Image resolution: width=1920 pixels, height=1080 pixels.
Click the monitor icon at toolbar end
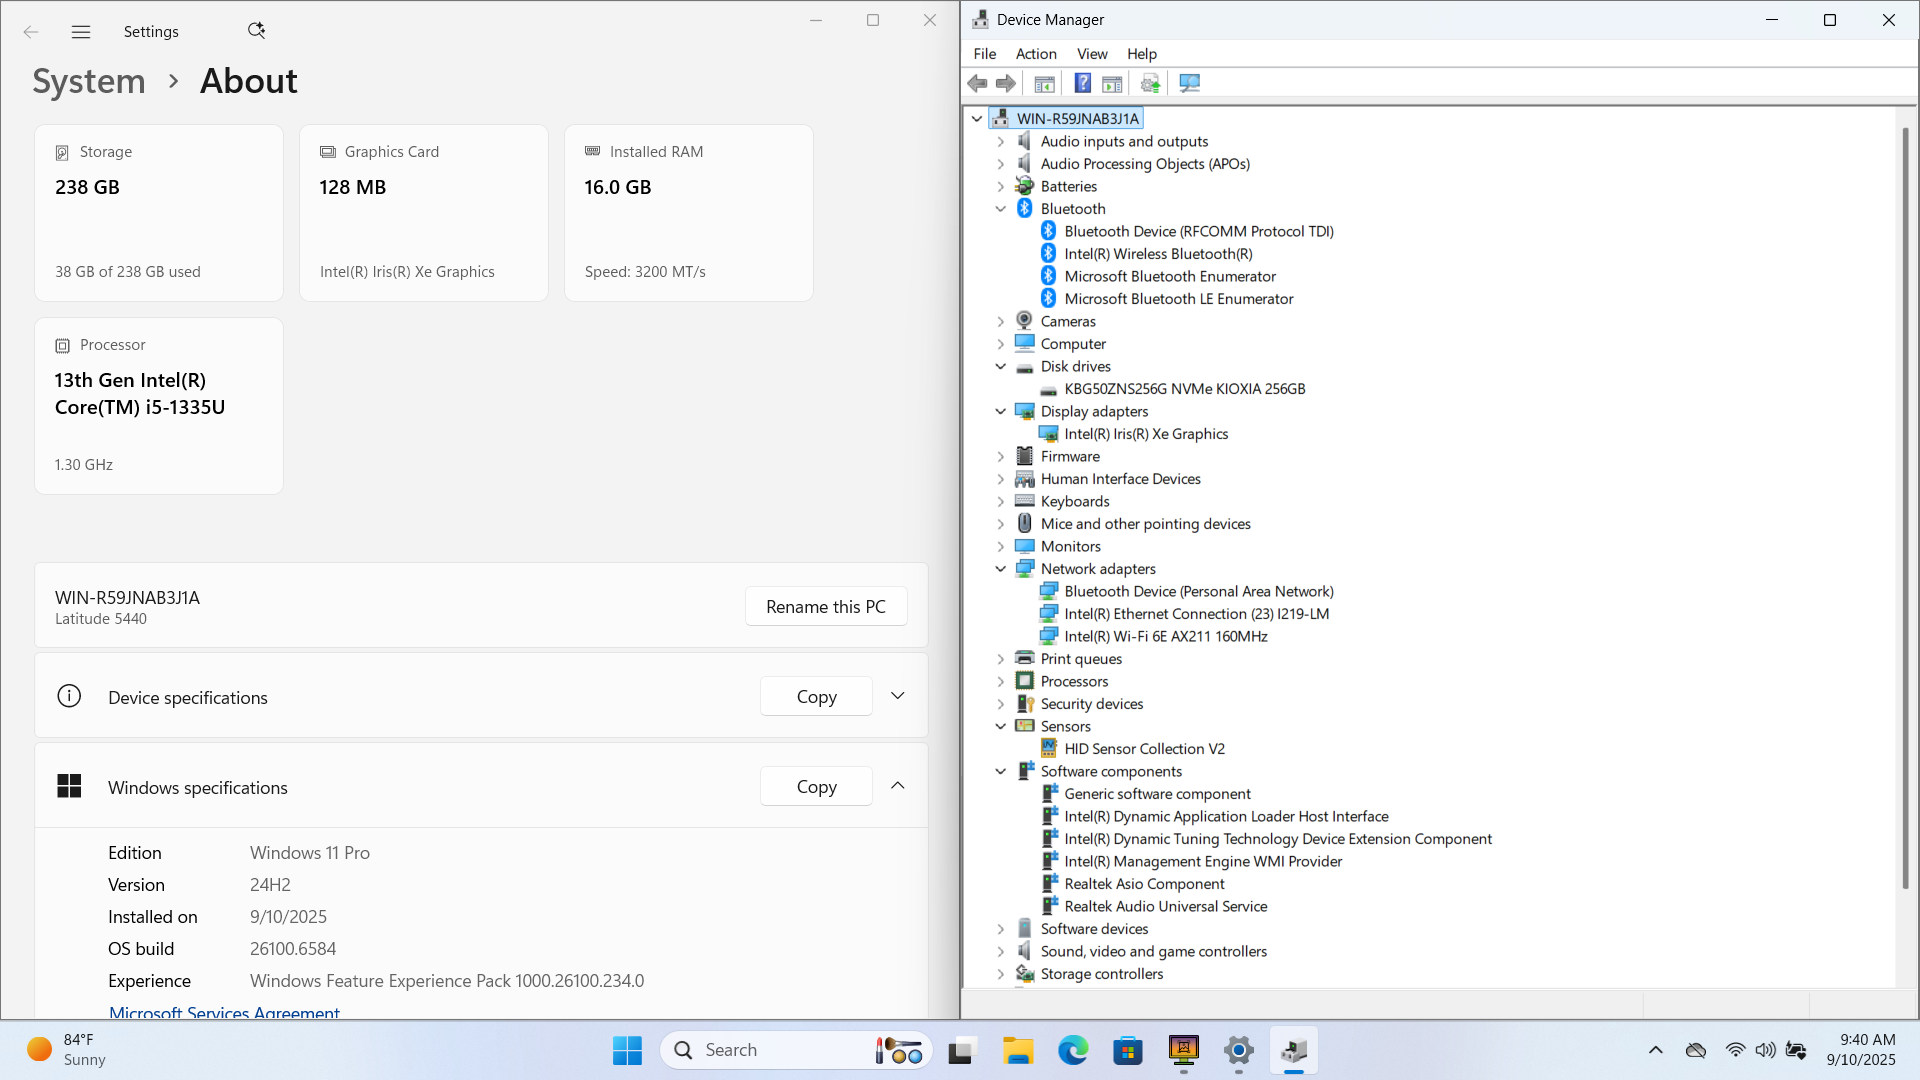(1189, 83)
